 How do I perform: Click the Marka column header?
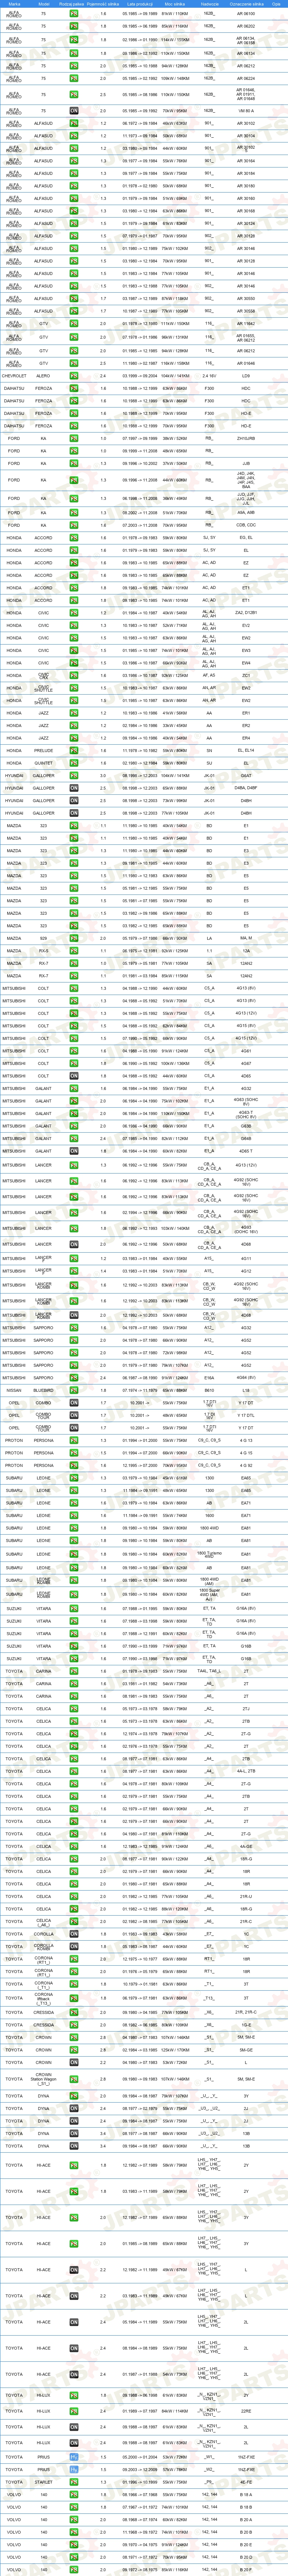tap(14, 4)
